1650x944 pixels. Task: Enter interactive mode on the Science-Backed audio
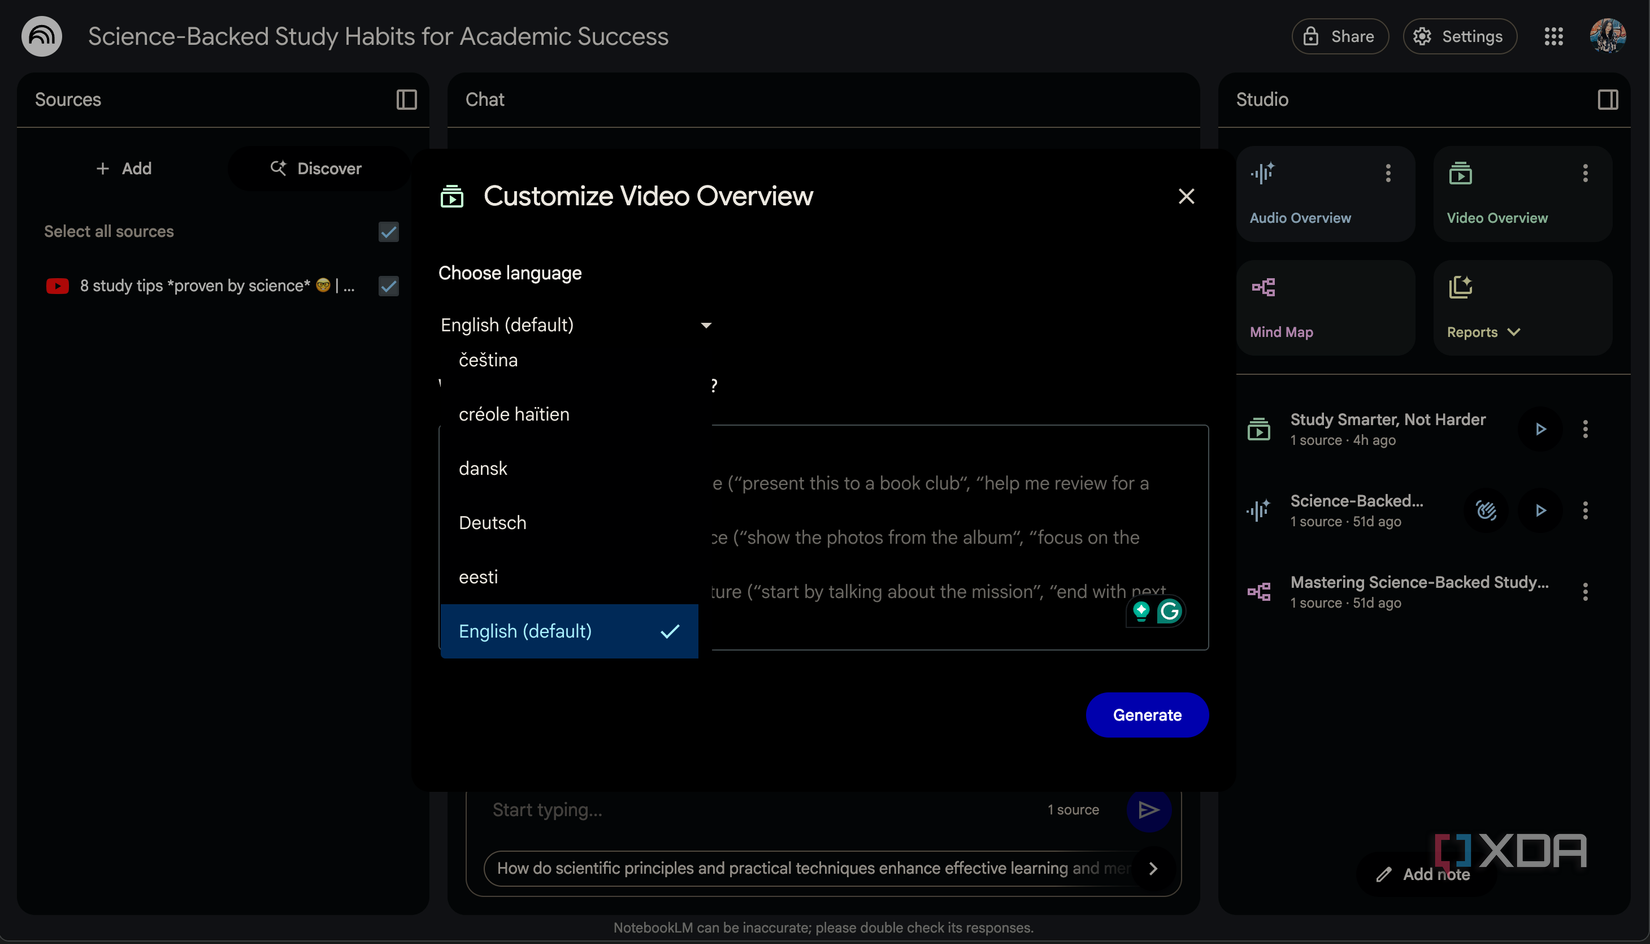click(x=1486, y=511)
